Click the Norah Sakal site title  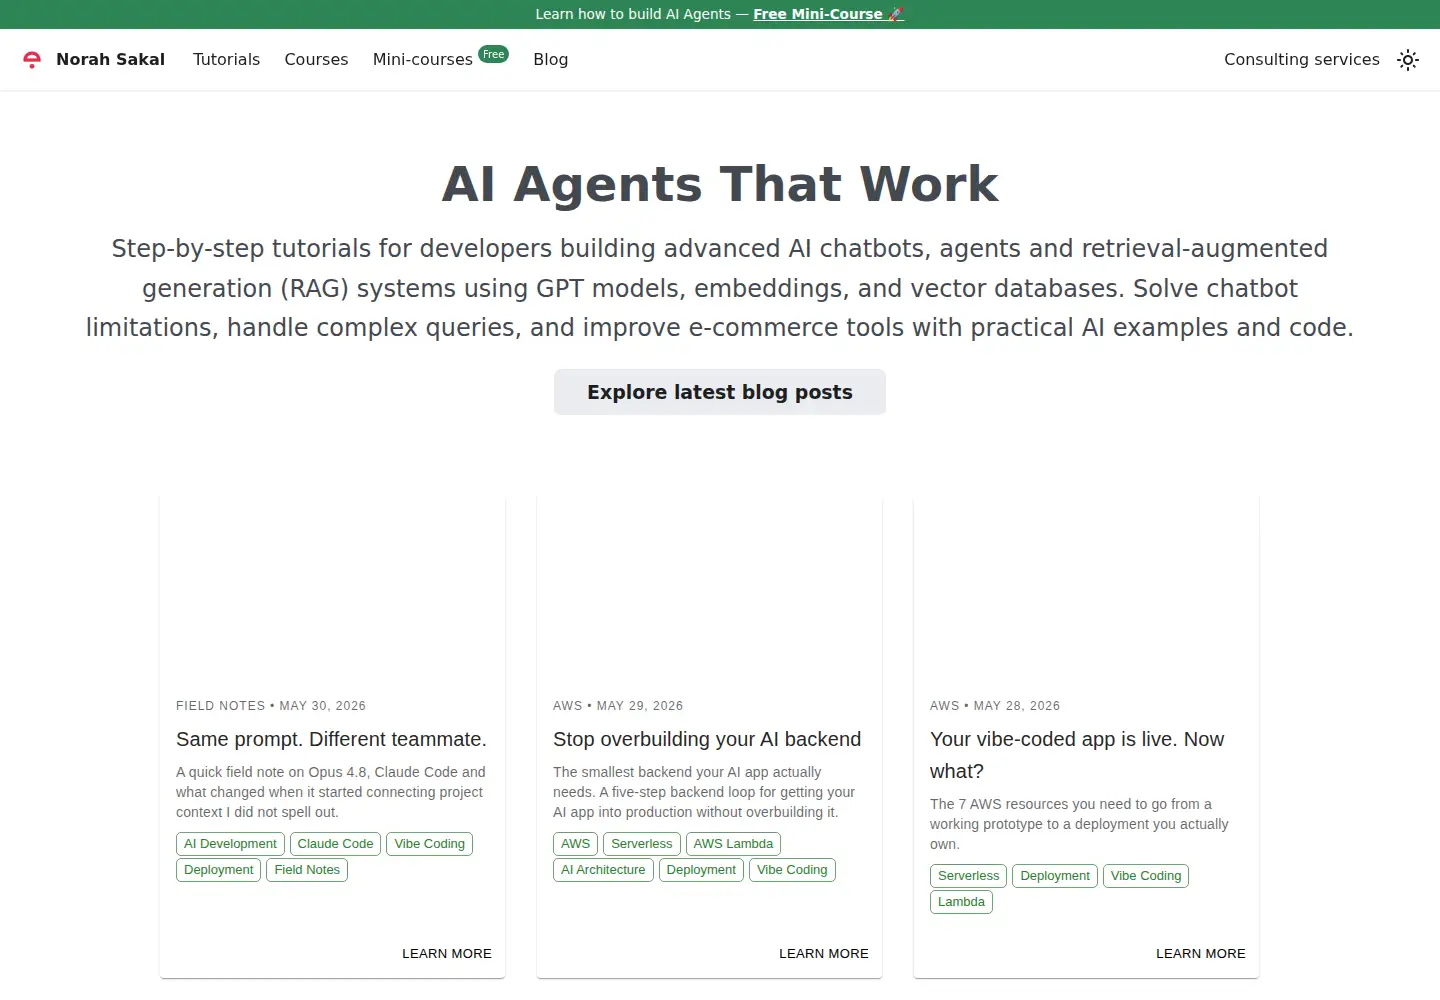pyautogui.click(x=110, y=60)
